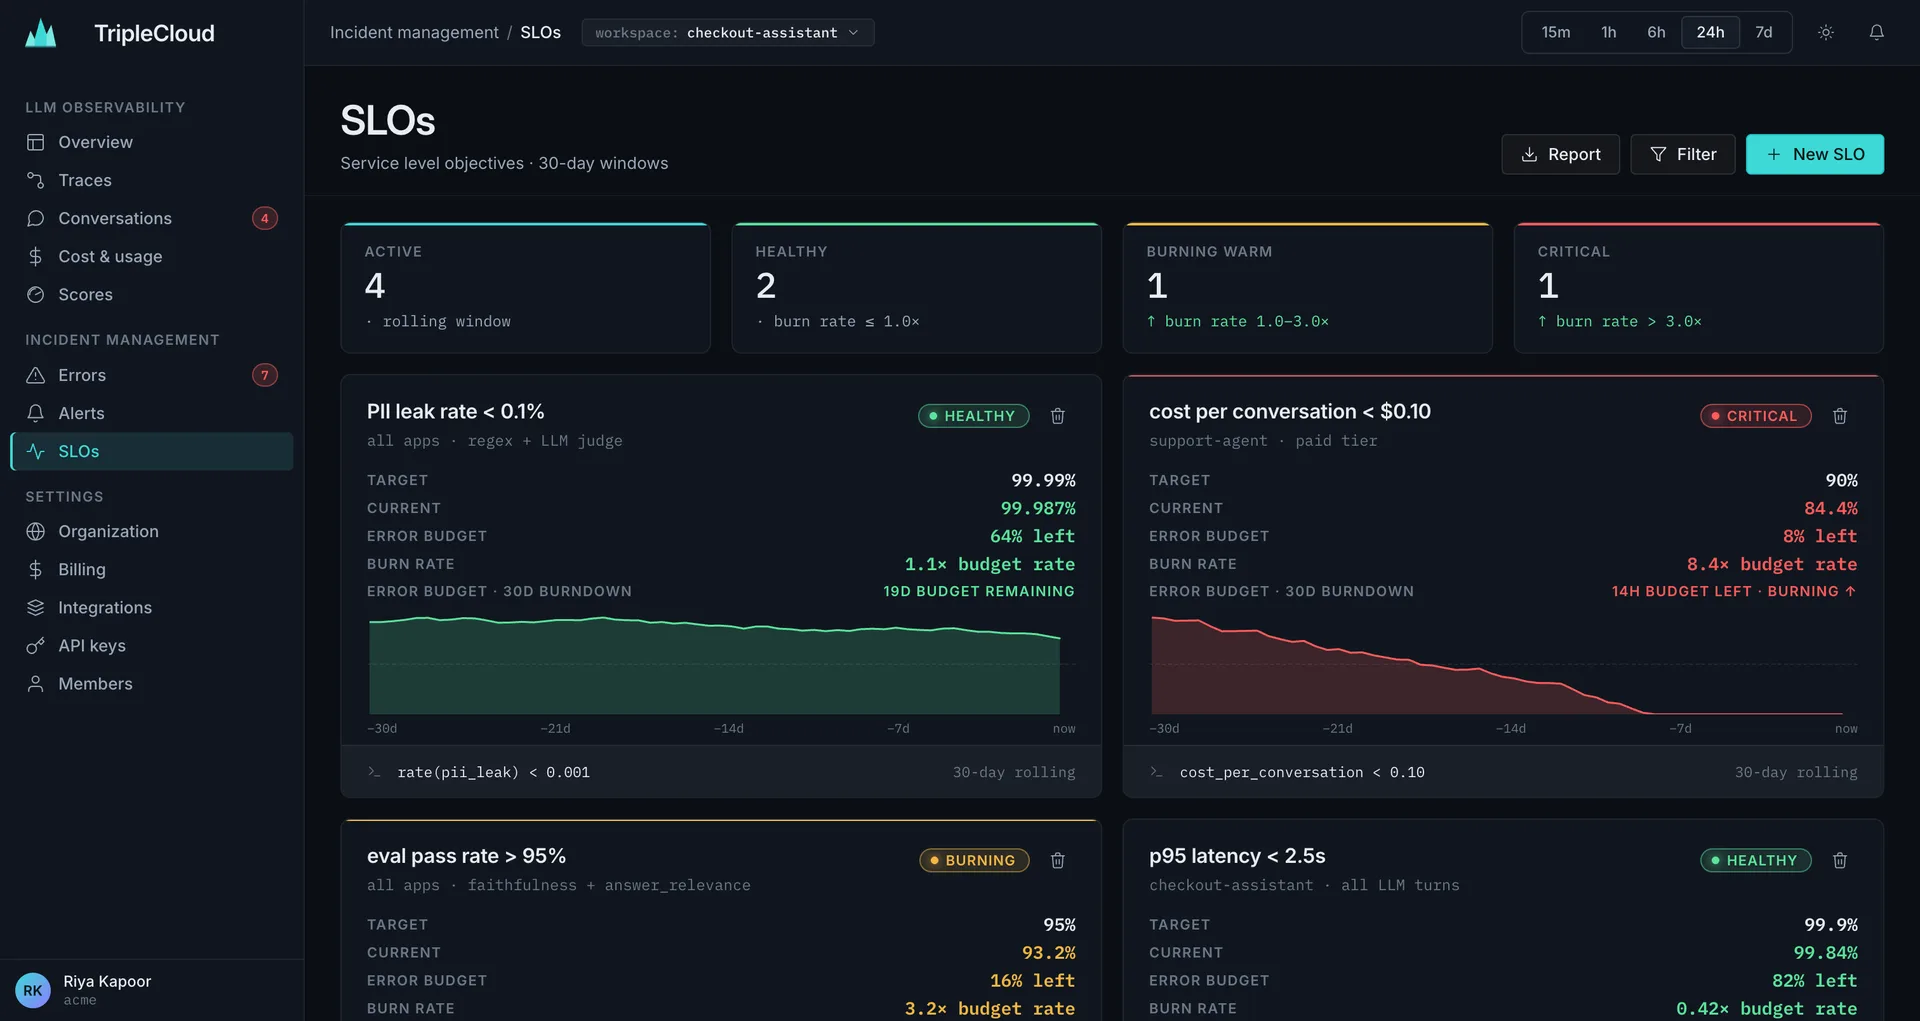Delete the p95 latency SLO
This screenshot has width=1920, height=1021.
click(x=1840, y=860)
